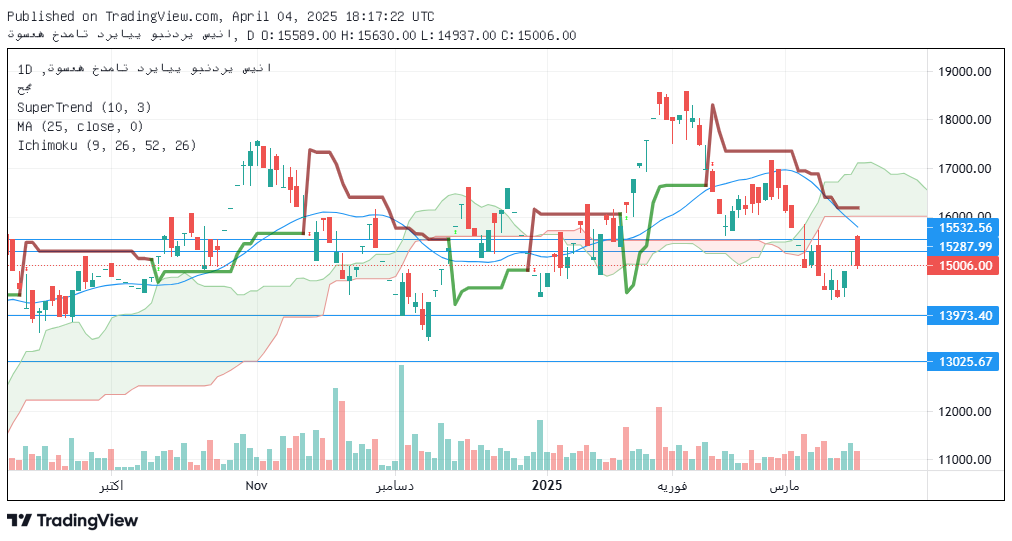The height and width of the screenshot is (541, 1012).
Task: Click the اکتبر label on time axis
Action: click(x=111, y=486)
